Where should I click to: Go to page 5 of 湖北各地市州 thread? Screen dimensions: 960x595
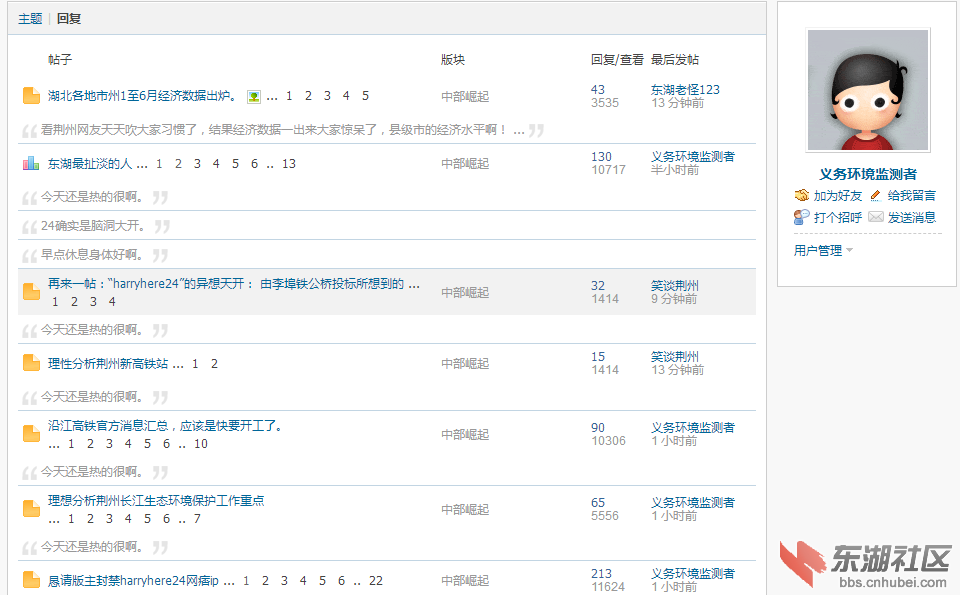365,95
